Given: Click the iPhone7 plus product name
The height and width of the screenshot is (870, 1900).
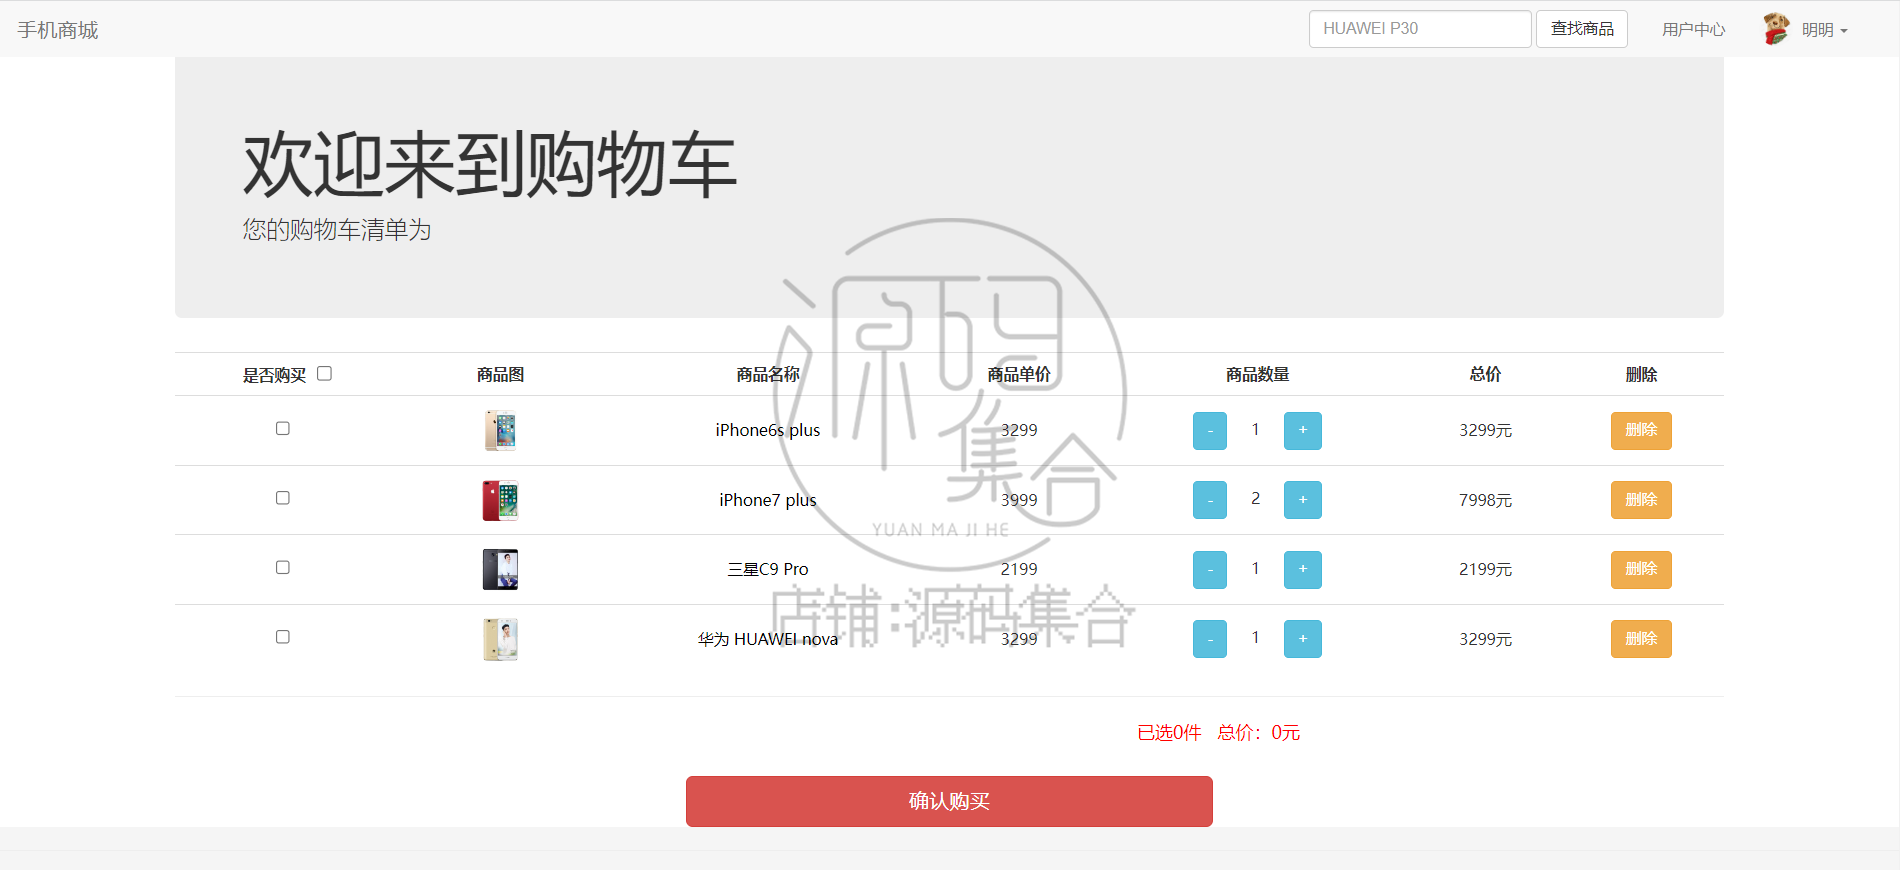Looking at the screenshot, I should click(768, 500).
